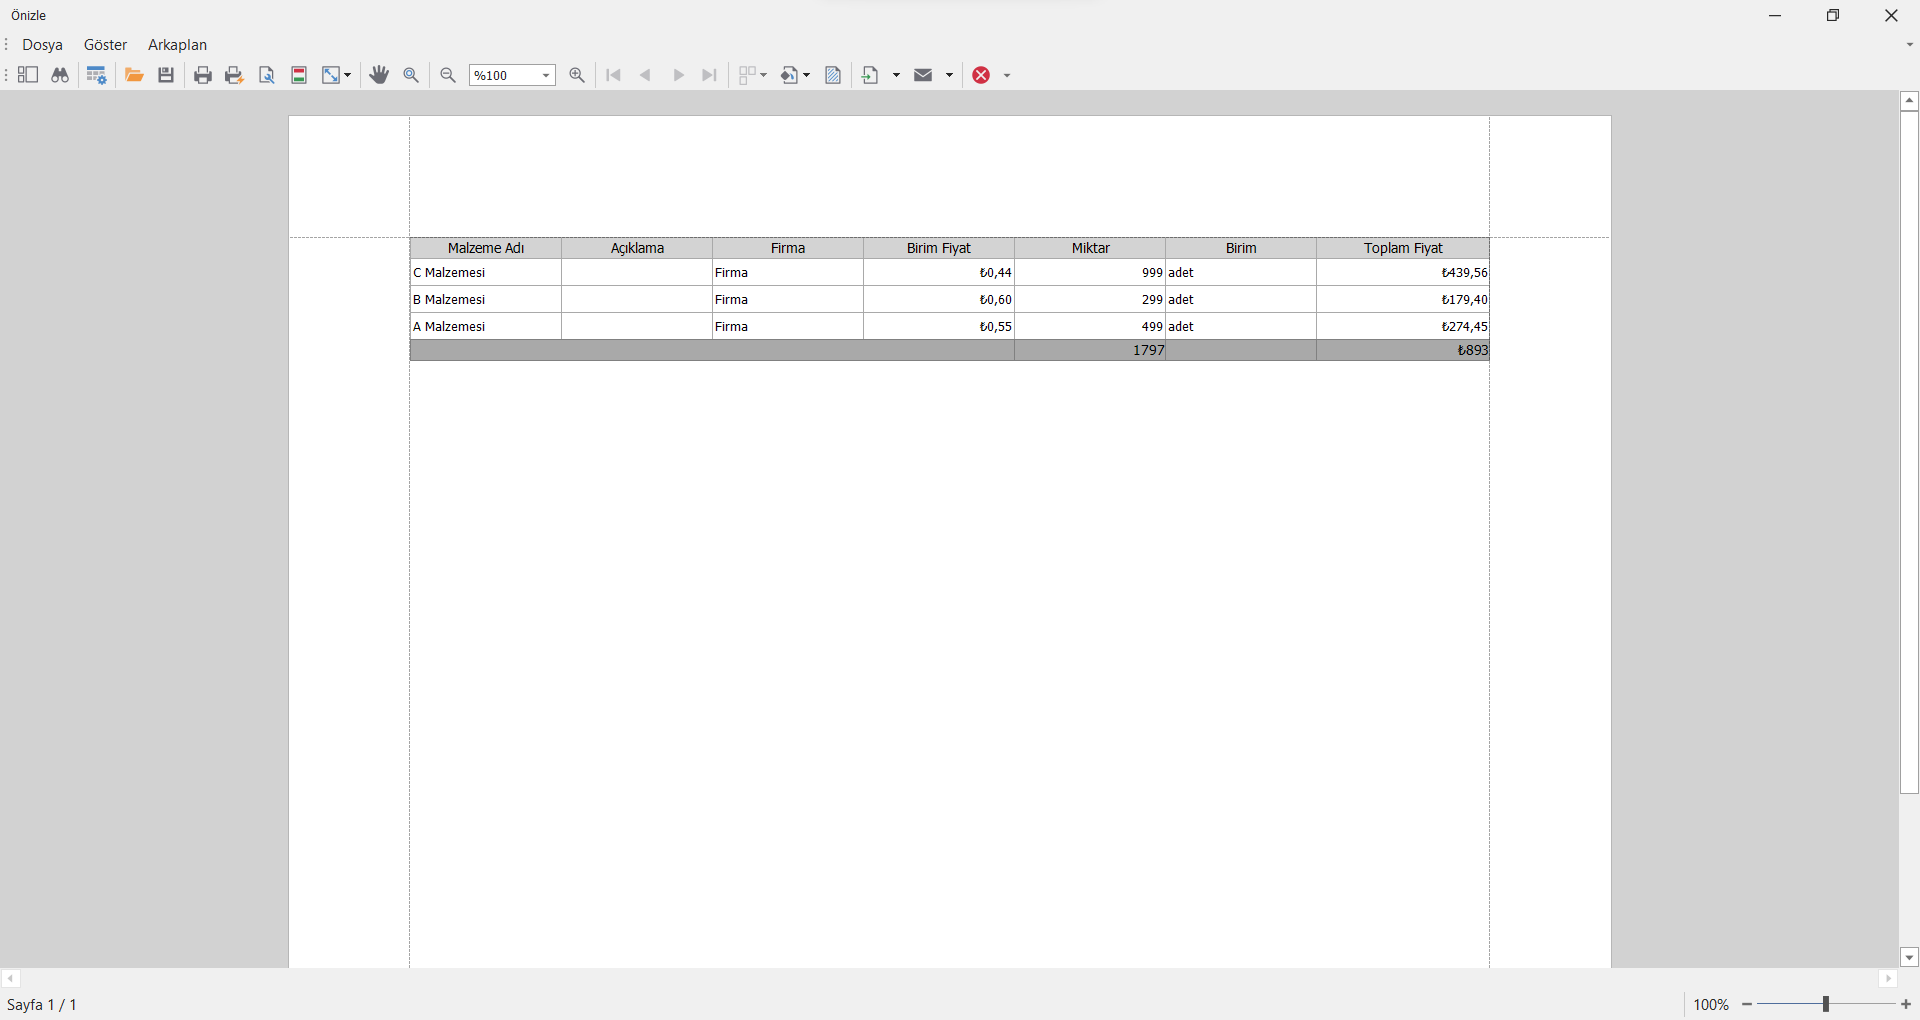Screen dimensions: 1920x1020
Task: Open the Dosya menu
Action: pos(42,45)
